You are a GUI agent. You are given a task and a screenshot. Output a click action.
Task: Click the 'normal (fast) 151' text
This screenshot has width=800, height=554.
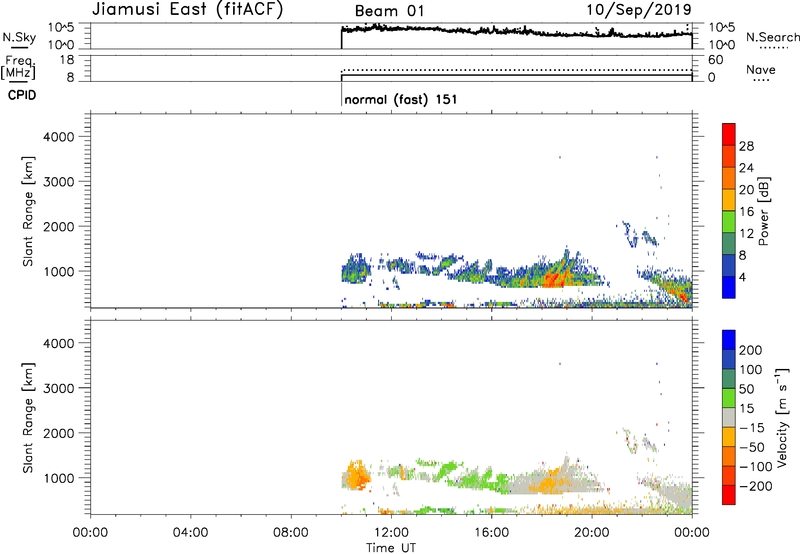[x=401, y=99]
